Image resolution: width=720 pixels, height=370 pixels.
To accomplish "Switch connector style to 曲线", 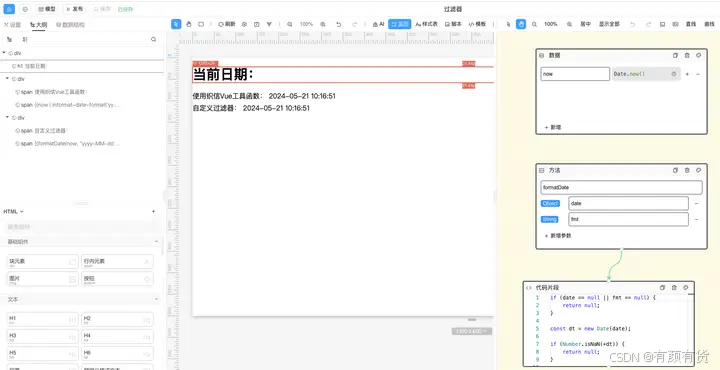I will (x=709, y=24).
